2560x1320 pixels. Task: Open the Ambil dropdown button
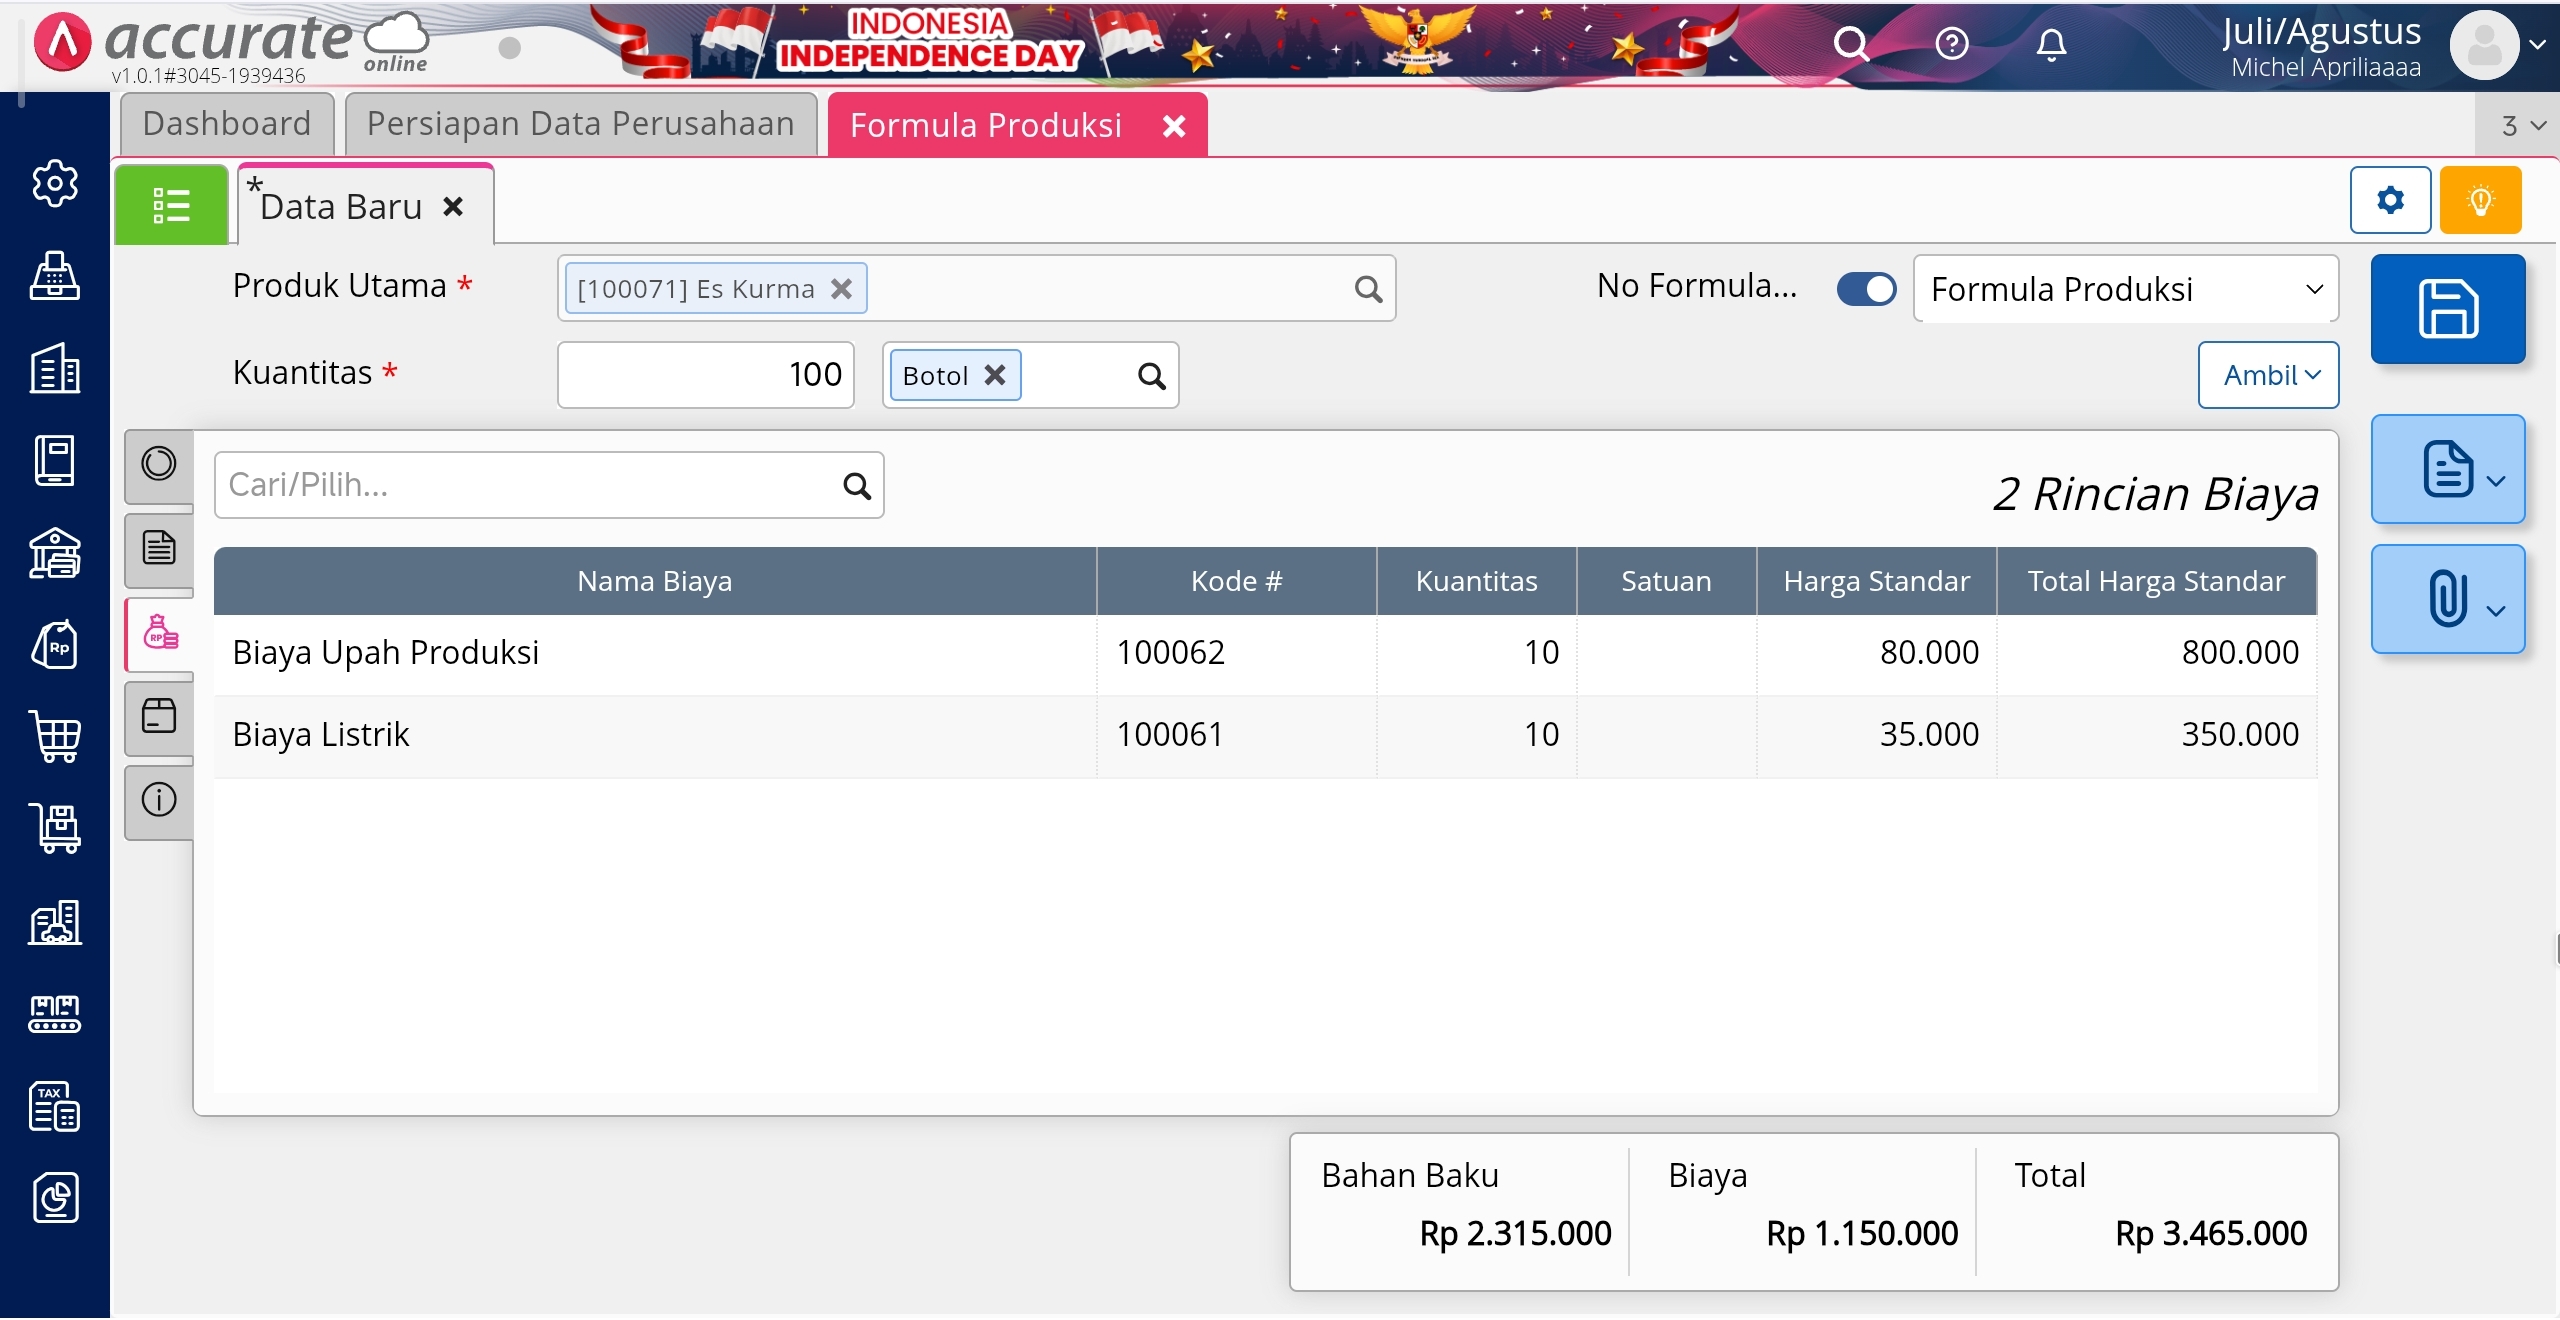click(x=2268, y=375)
